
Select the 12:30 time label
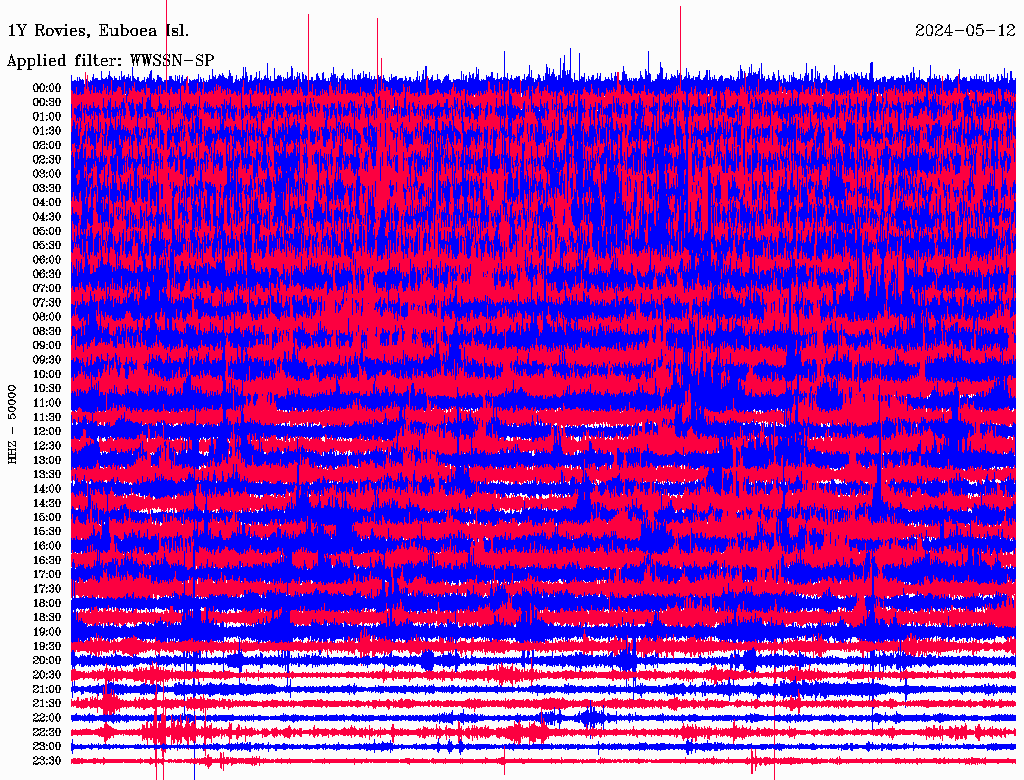click(47, 446)
